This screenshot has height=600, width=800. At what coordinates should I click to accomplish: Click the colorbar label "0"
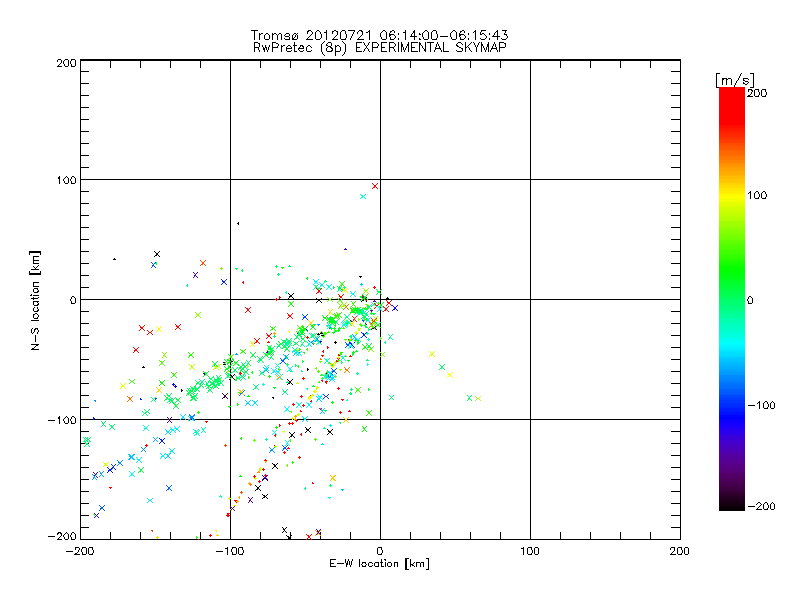(x=750, y=300)
